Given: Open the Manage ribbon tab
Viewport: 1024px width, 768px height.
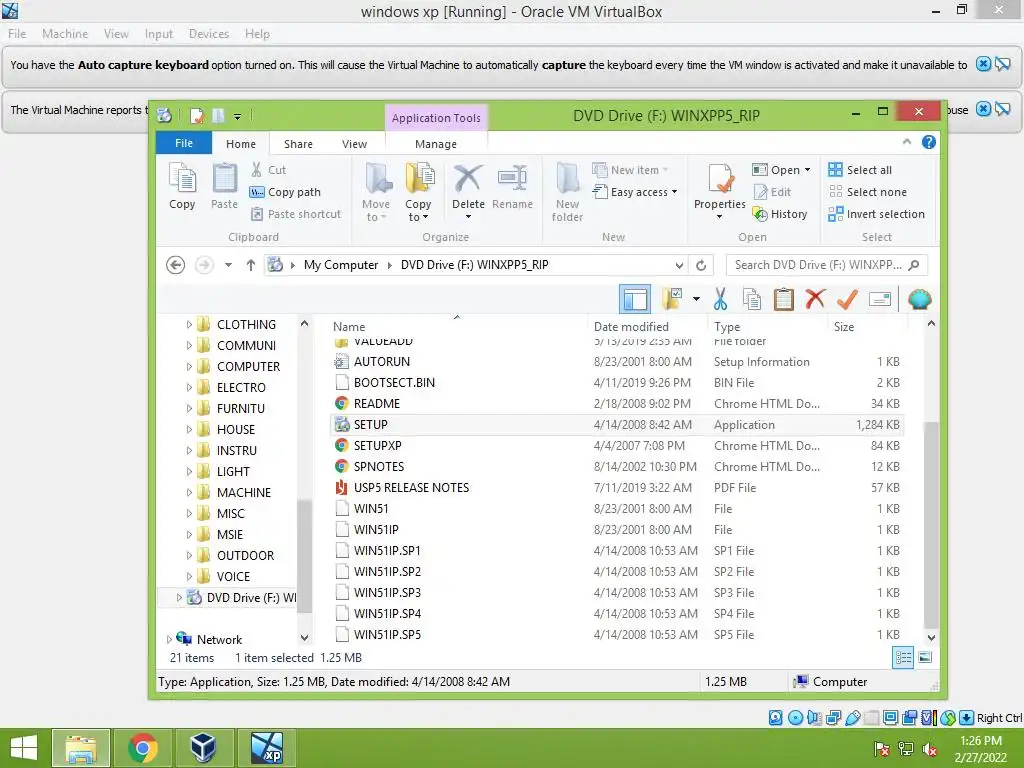Looking at the screenshot, I should pos(436,144).
